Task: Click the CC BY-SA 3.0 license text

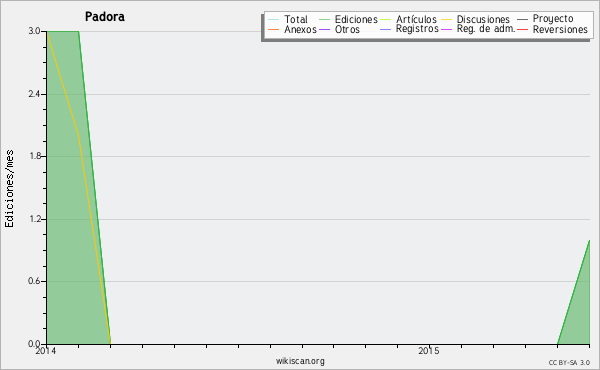Action: click(x=569, y=363)
